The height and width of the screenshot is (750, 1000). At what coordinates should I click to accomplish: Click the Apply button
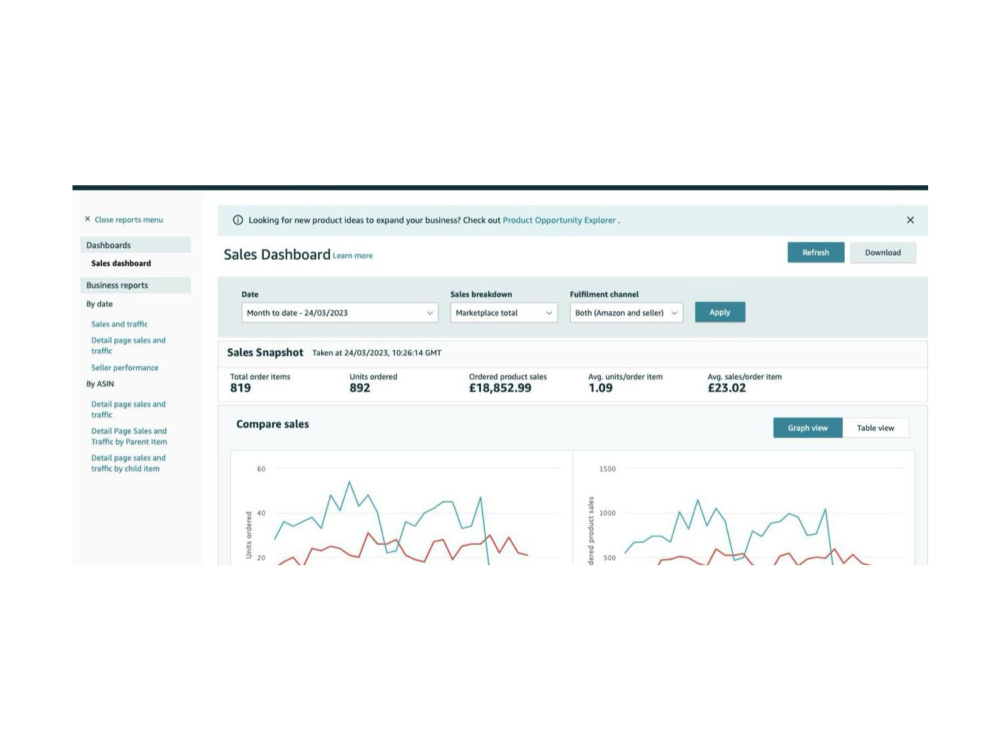(x=720, y=312)
